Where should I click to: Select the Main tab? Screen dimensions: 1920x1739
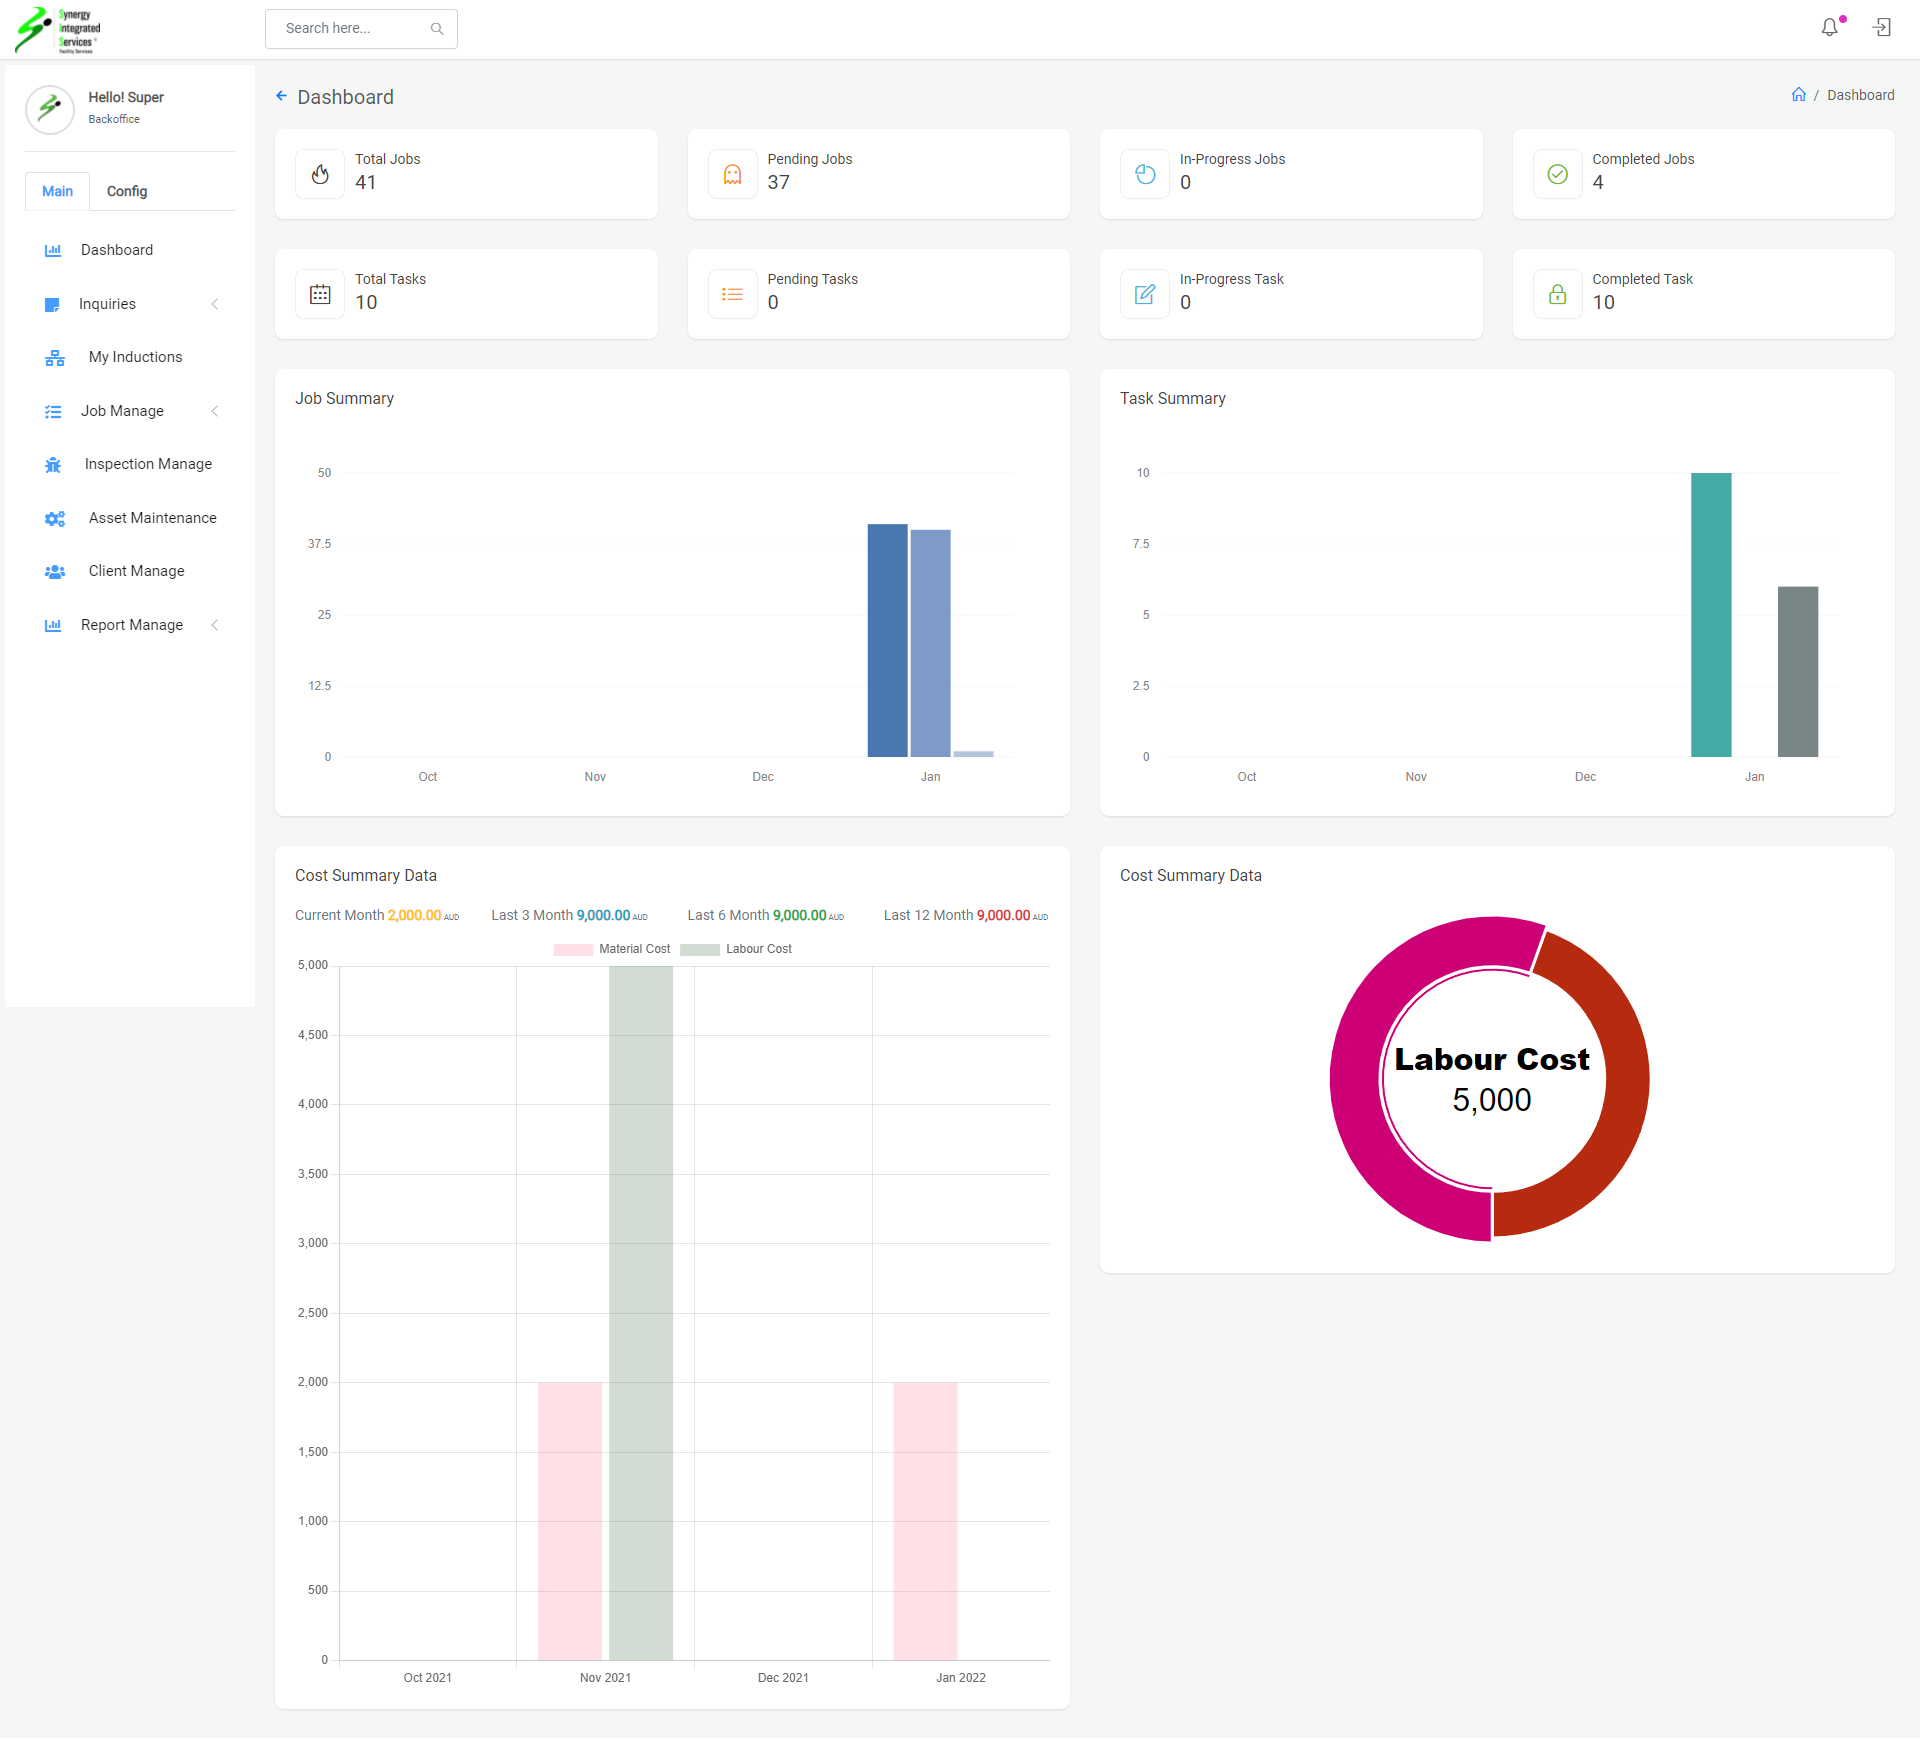pos(57,191)
